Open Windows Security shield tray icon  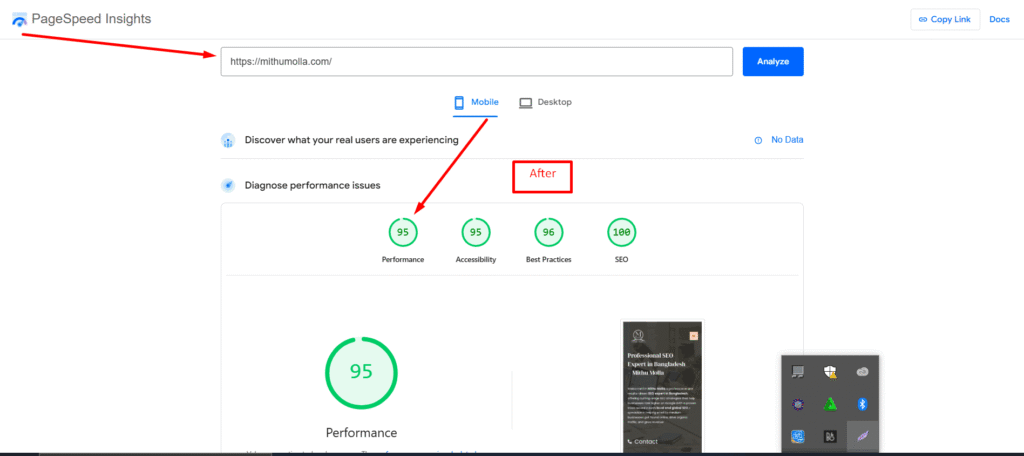tap(829, 372)
